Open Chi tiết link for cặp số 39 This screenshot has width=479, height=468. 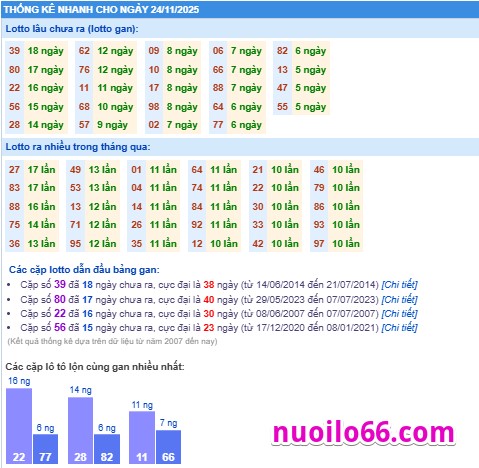coord(399,285)
